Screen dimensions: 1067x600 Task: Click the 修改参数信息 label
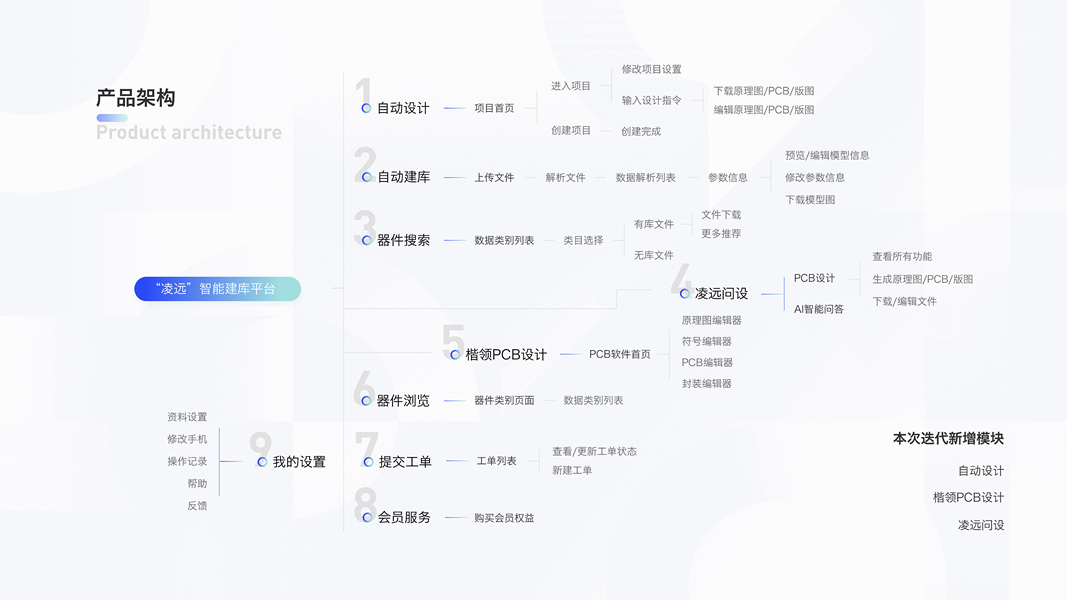tap(815, 178)
